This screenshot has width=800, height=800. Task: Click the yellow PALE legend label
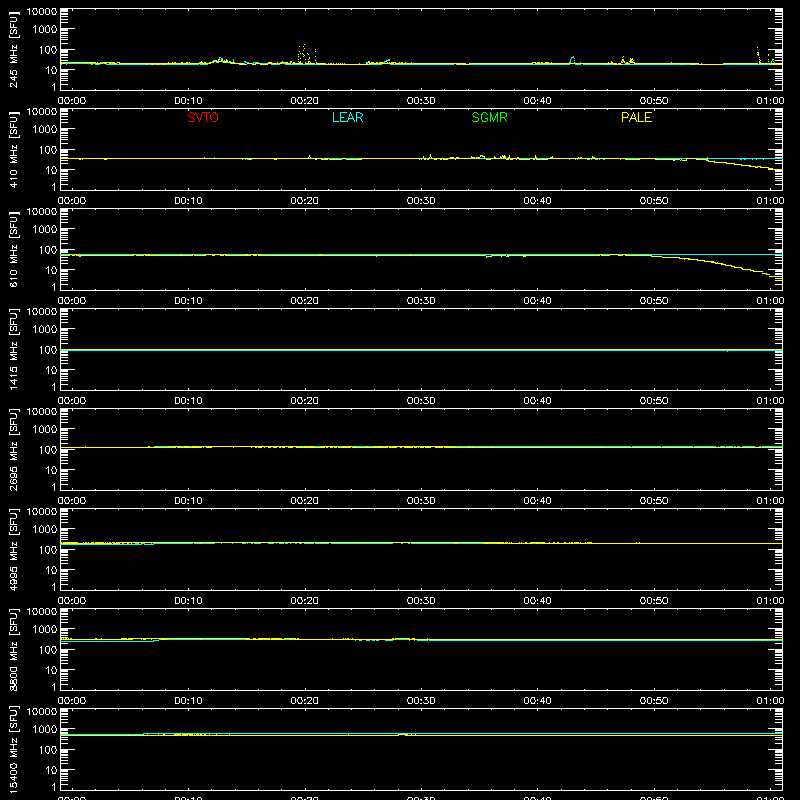pyautogui.click(x=636, y=117)
